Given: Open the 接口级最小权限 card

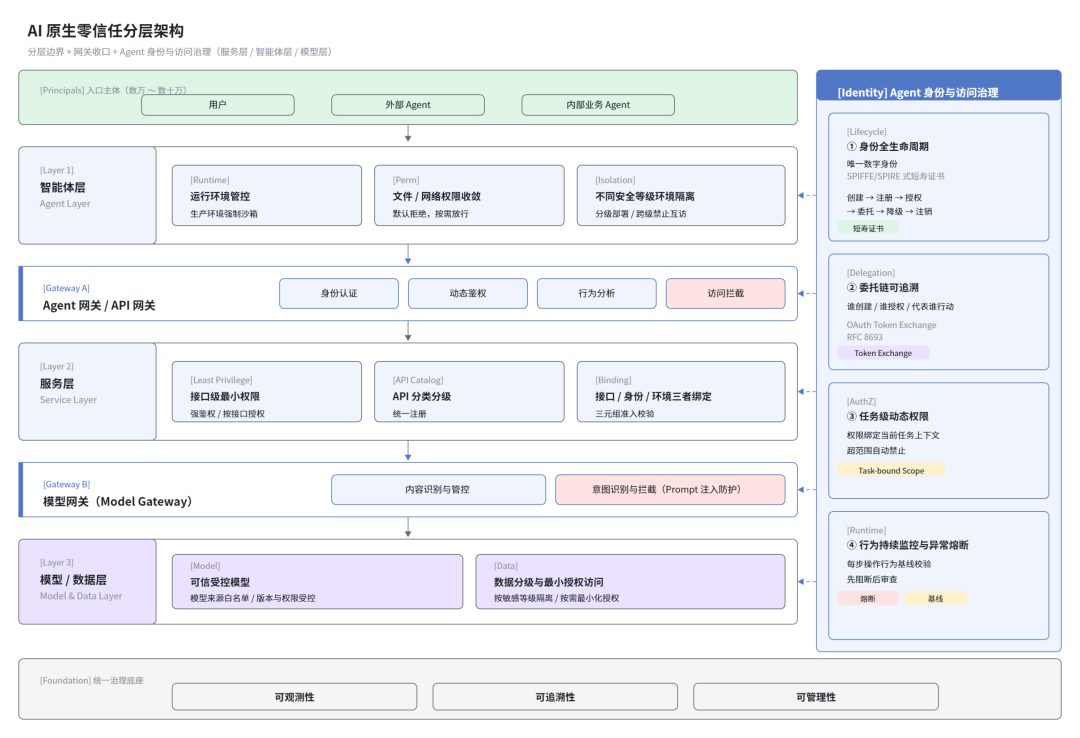Looking at the screenshot, I should (267, 391).
